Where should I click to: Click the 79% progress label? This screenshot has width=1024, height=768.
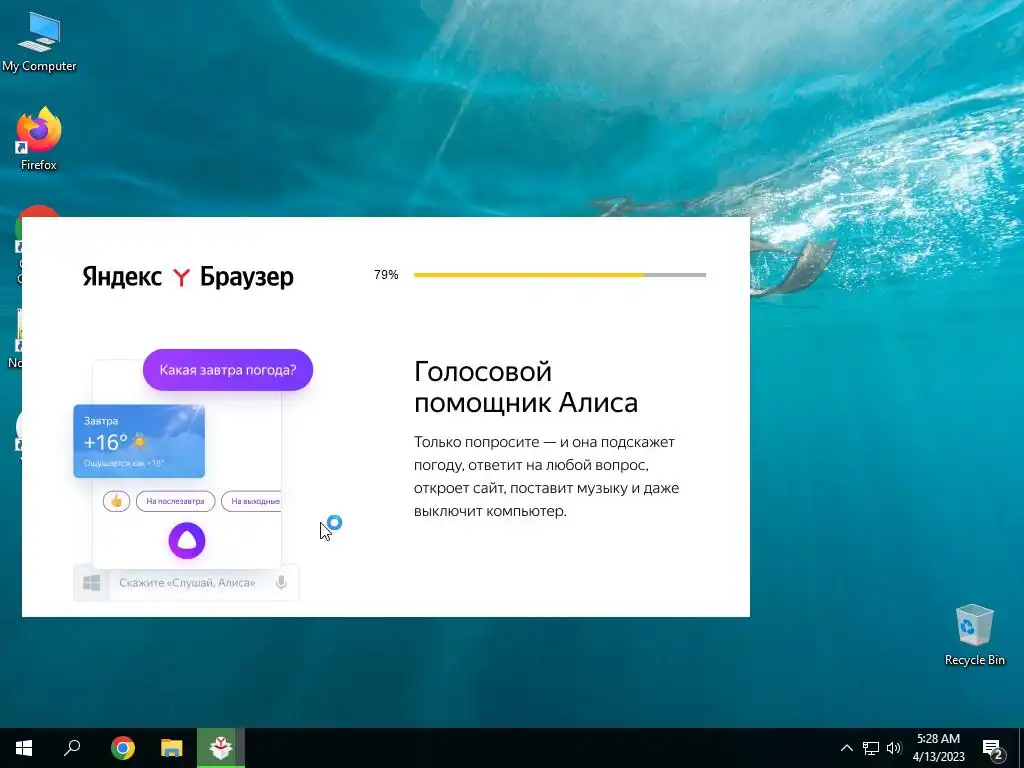pyautogui.click(x=386, y=275)
